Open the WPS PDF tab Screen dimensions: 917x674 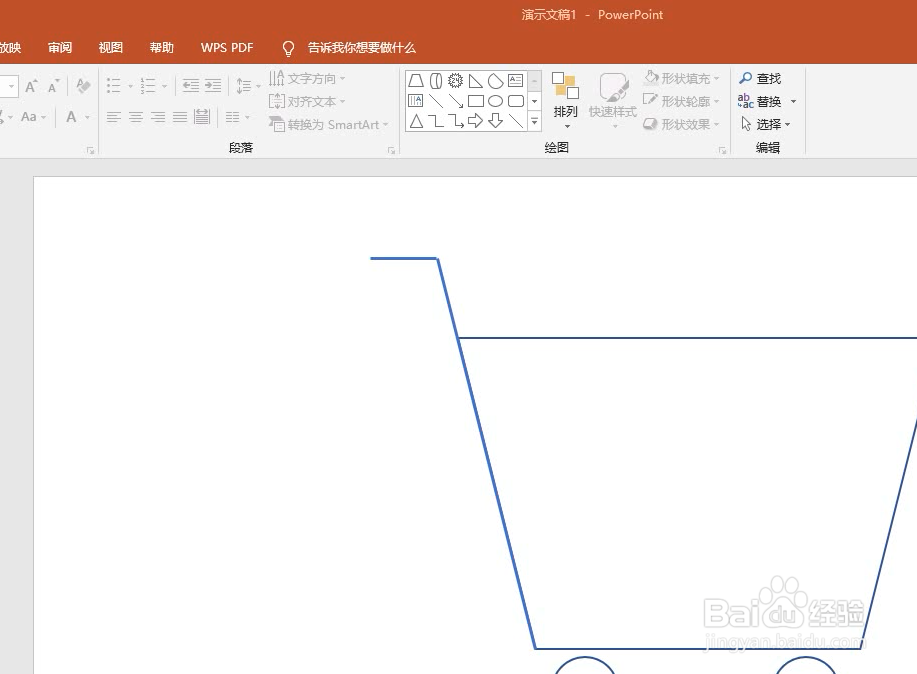227,47
